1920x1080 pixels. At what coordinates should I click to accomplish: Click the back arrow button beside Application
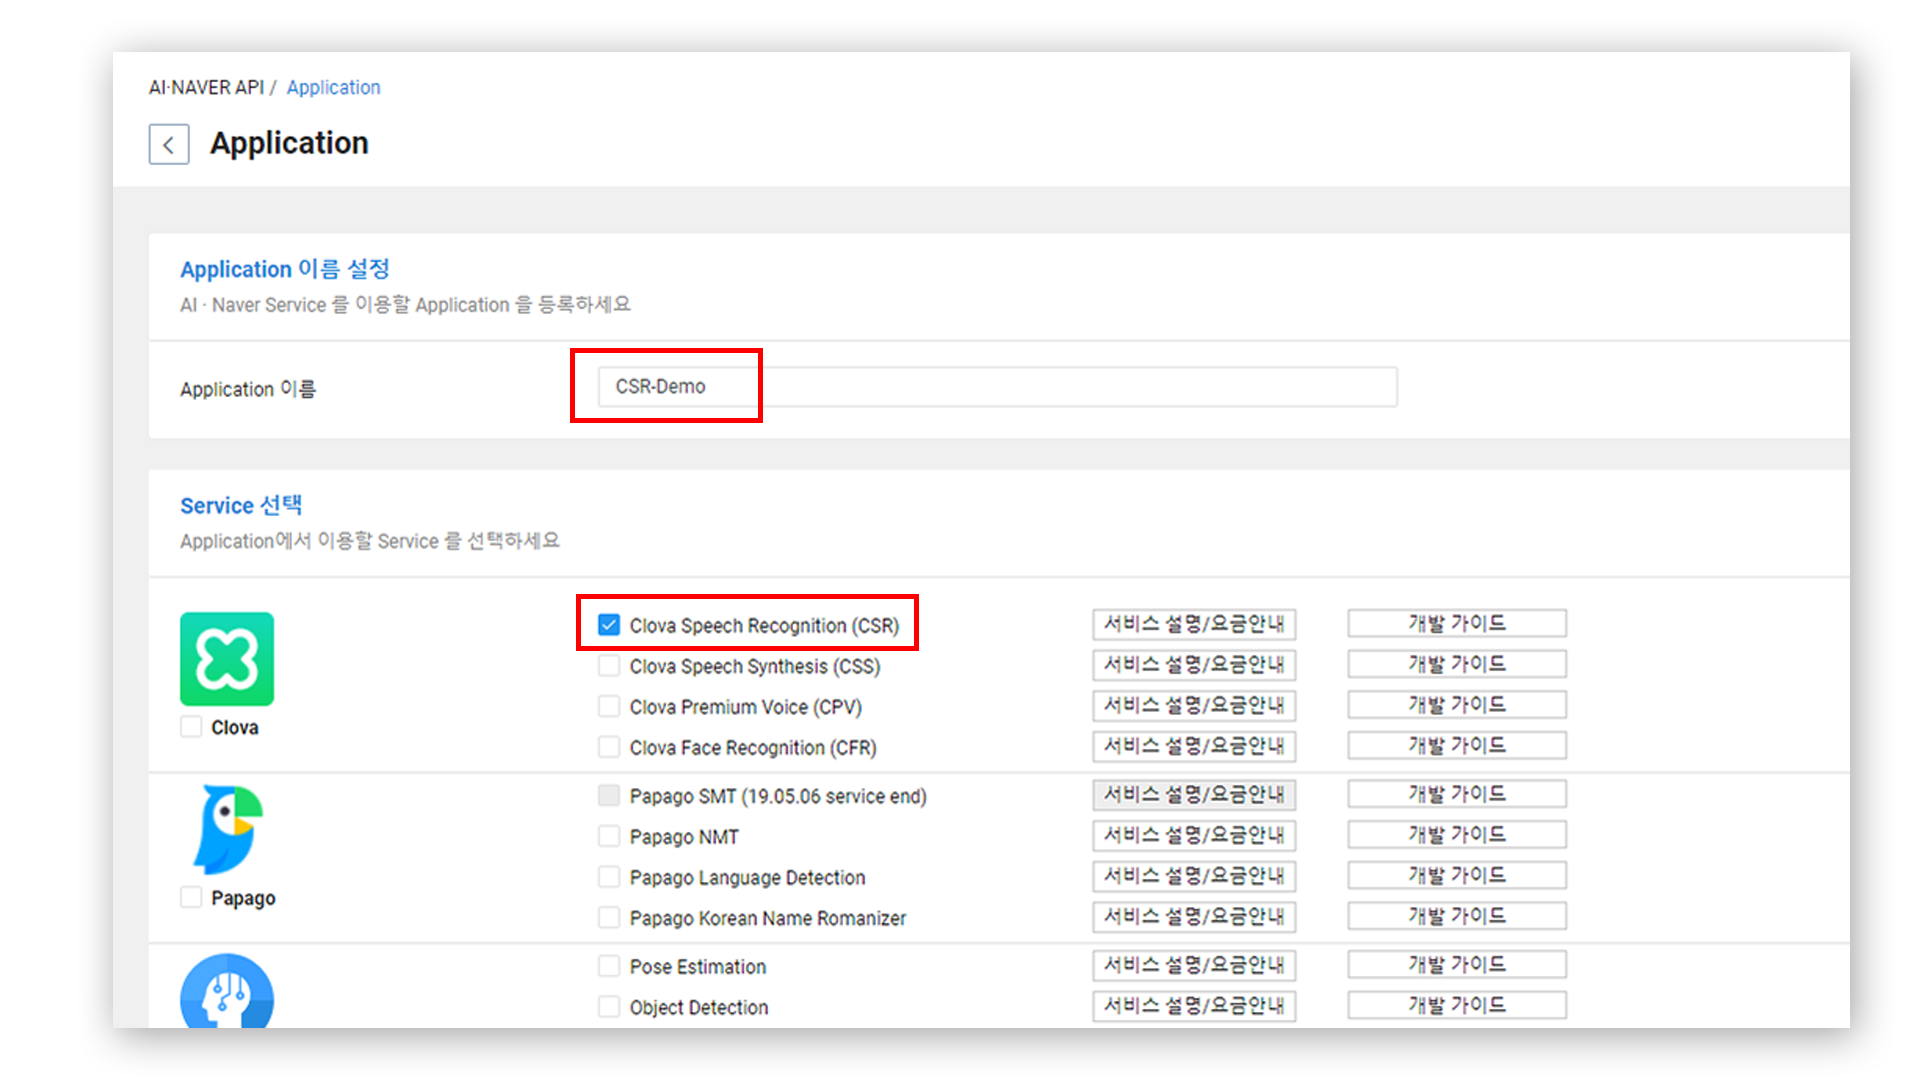(x=169, y=144)
